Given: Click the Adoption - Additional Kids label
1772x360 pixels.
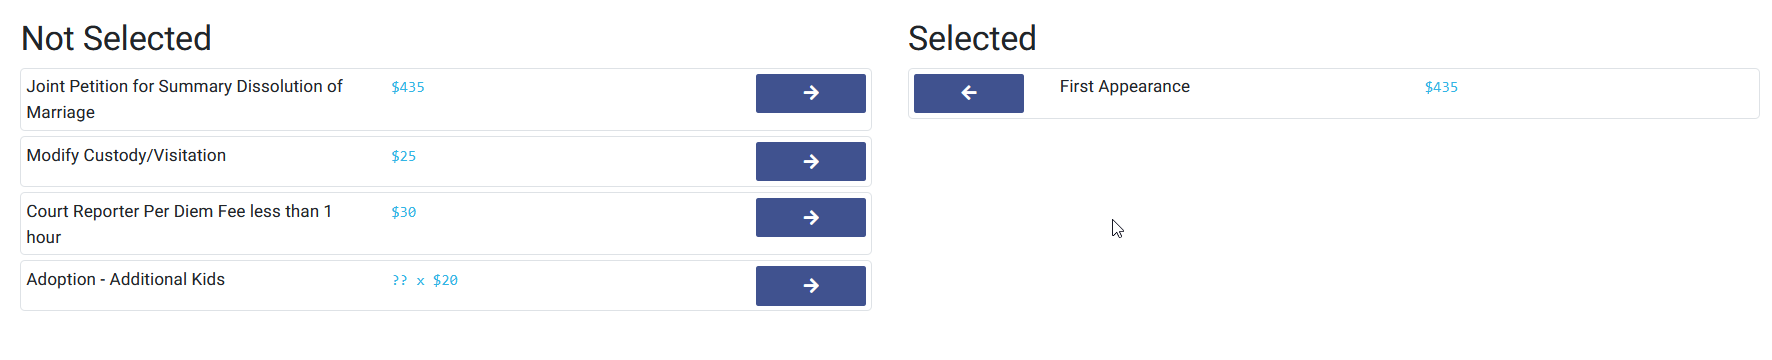Looking at the screenshot, I should click(125, 279).
